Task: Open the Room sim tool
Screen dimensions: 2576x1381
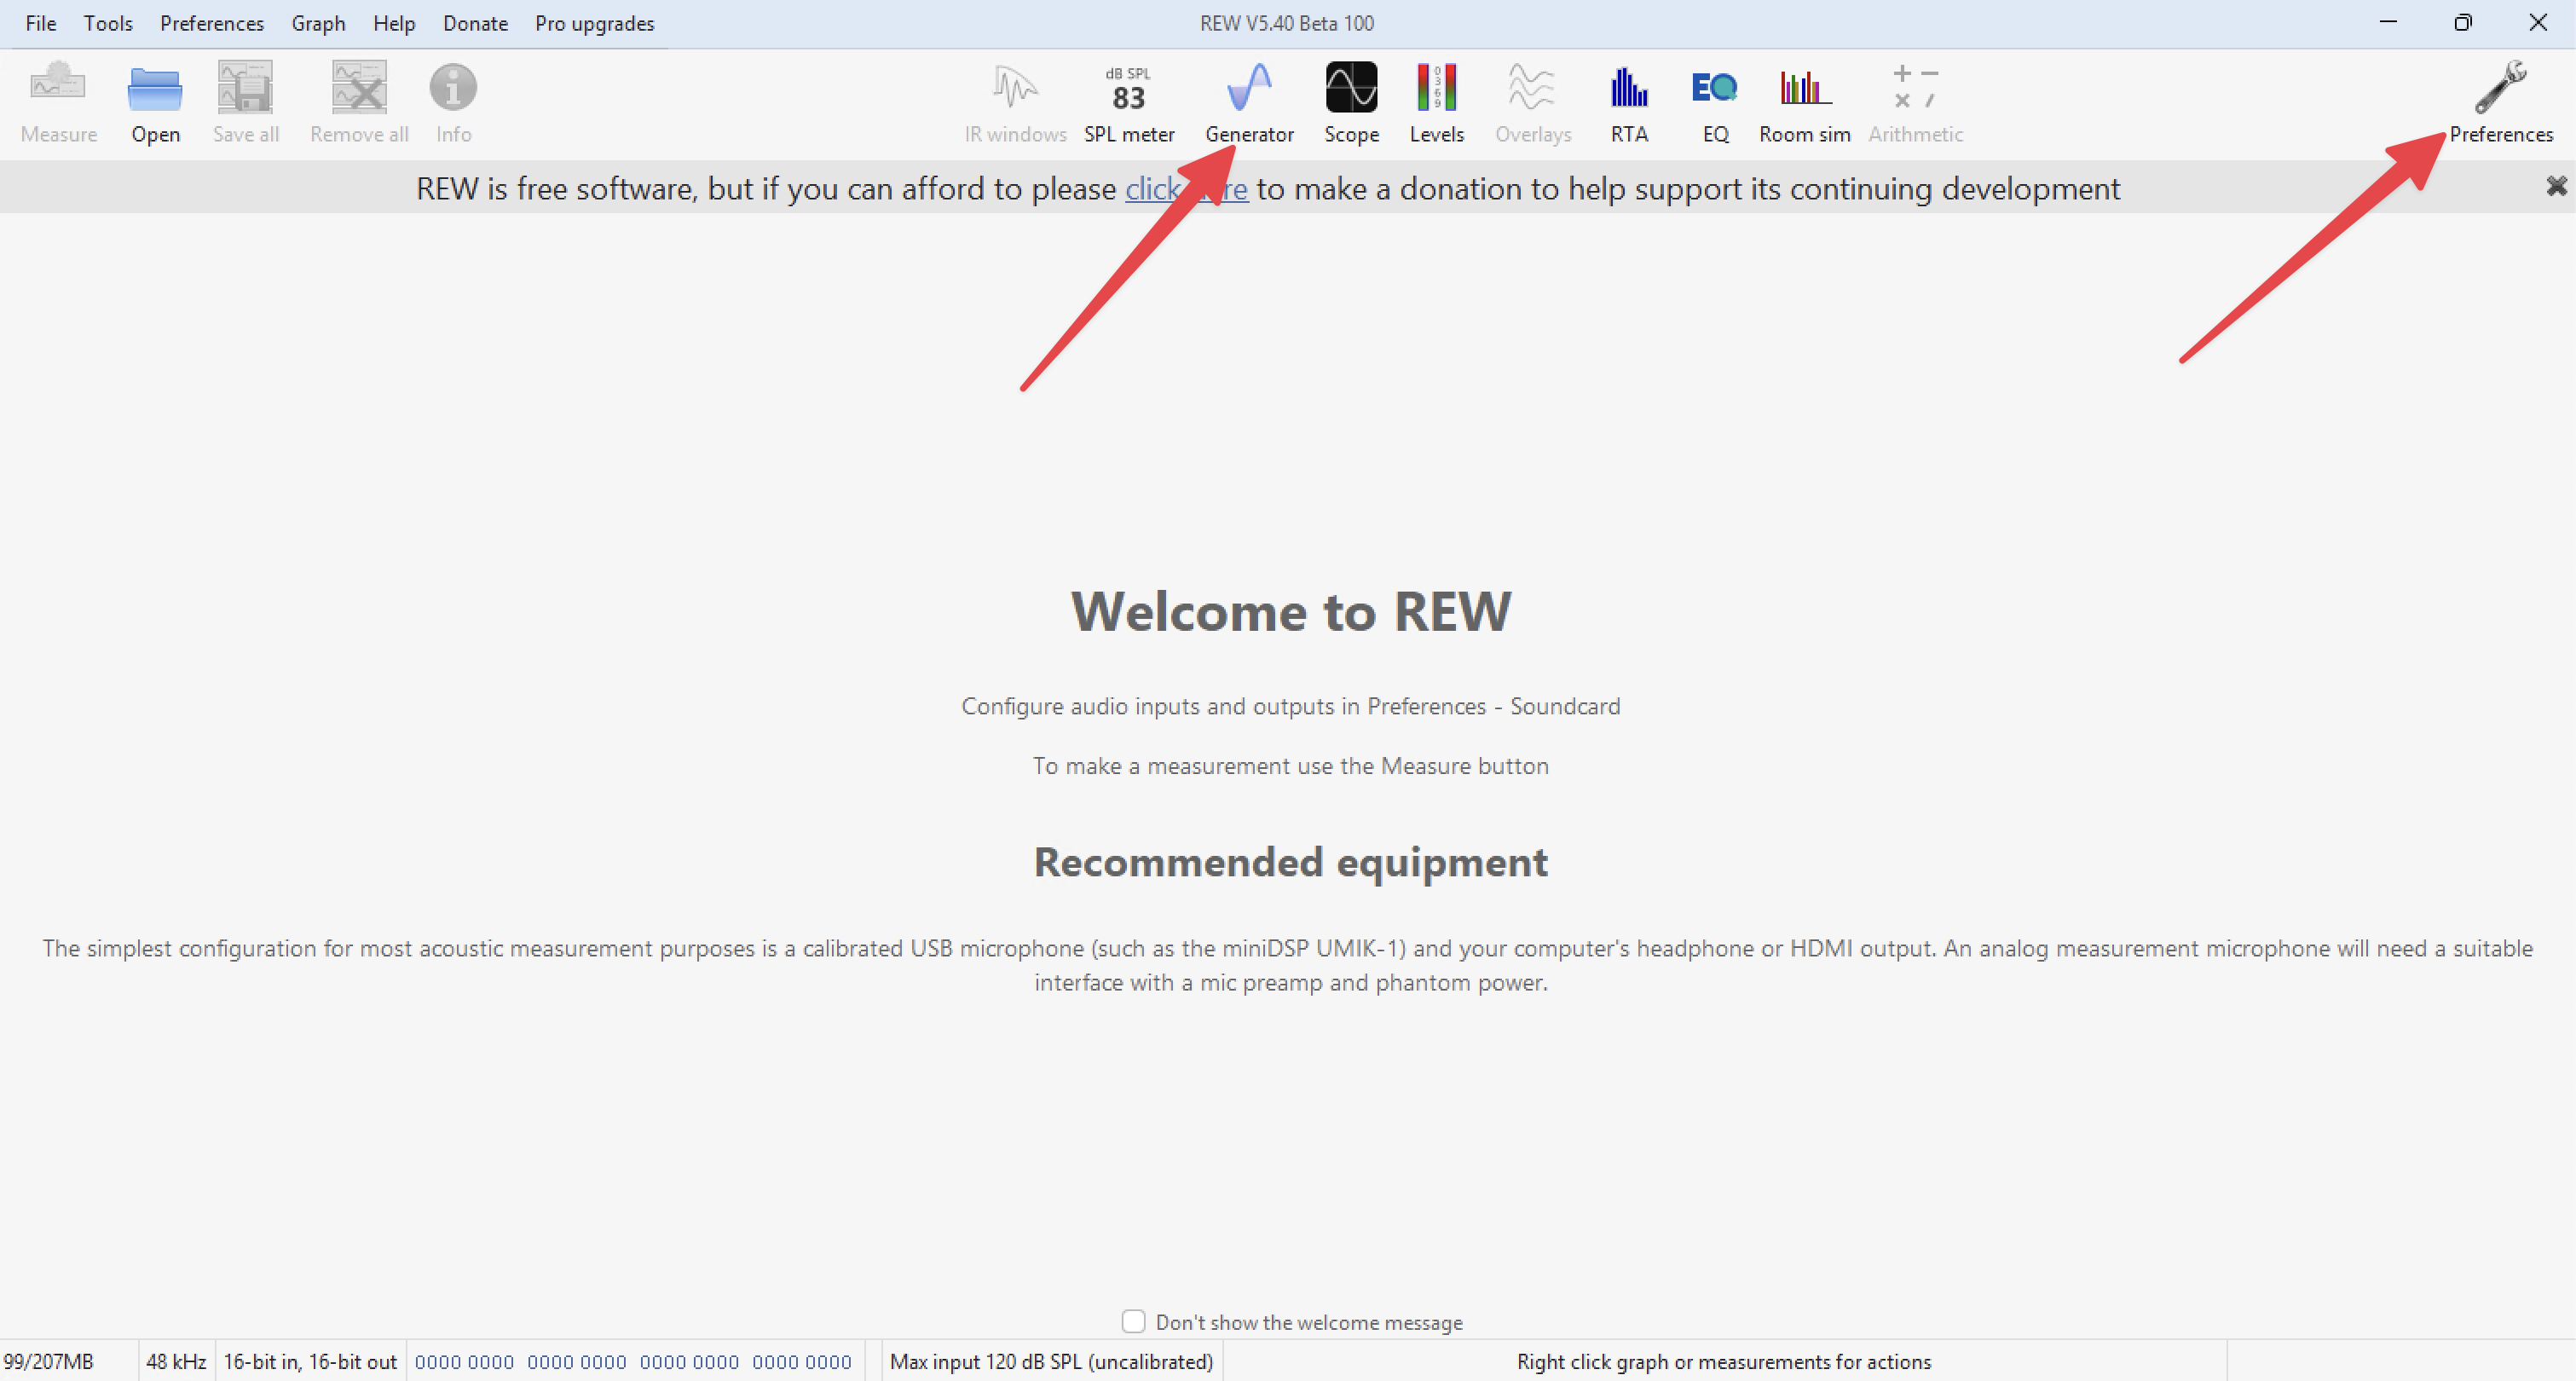Action: (x=1804, y=101)
